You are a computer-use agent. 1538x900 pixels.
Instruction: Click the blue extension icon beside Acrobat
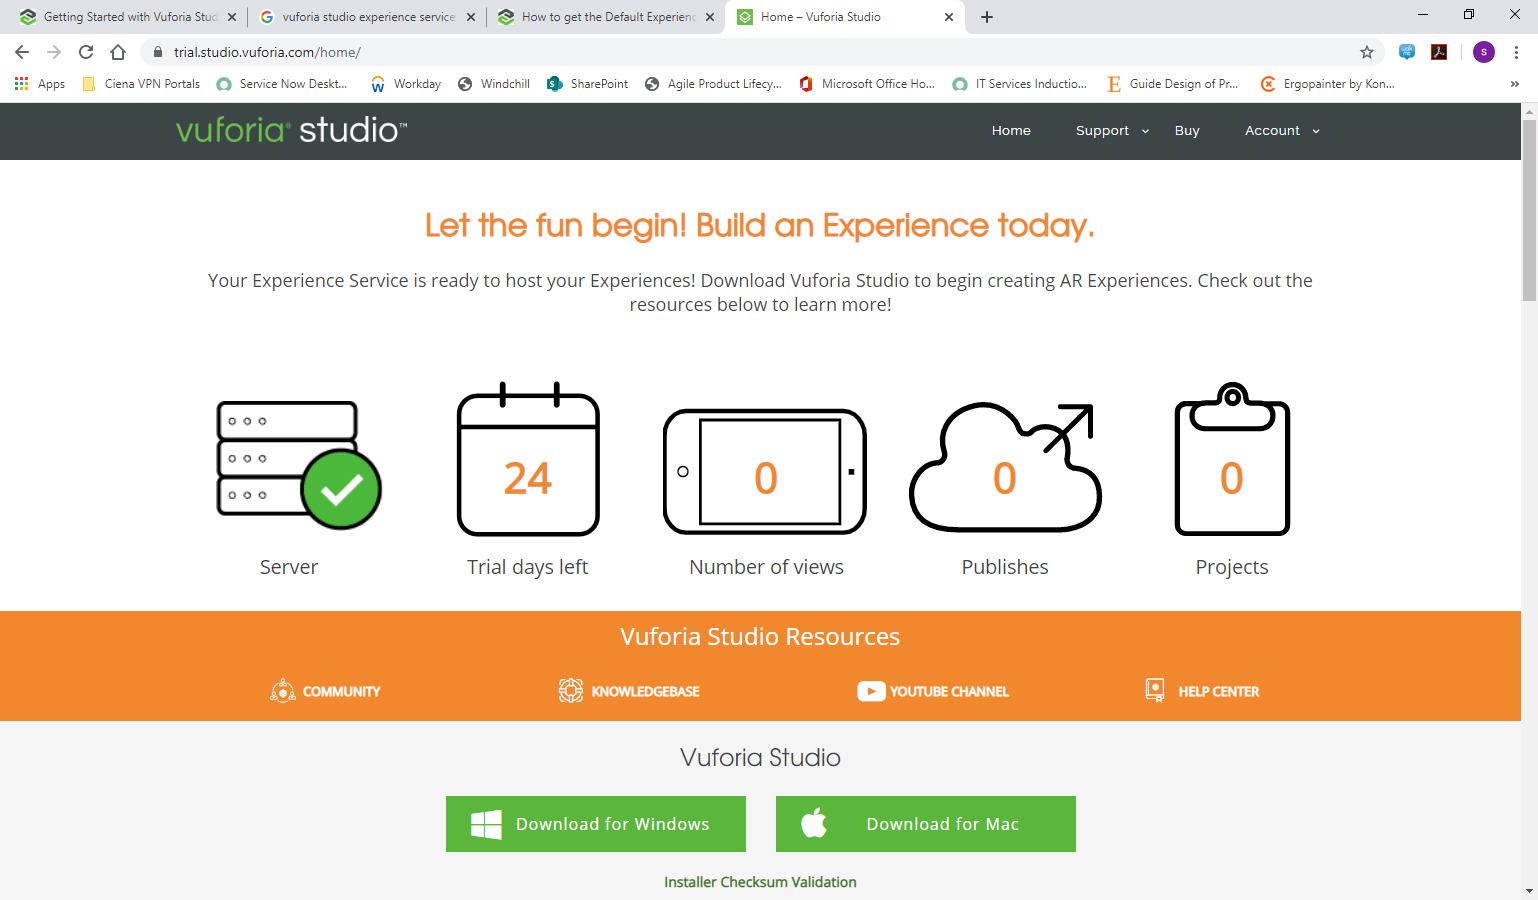1407,52
